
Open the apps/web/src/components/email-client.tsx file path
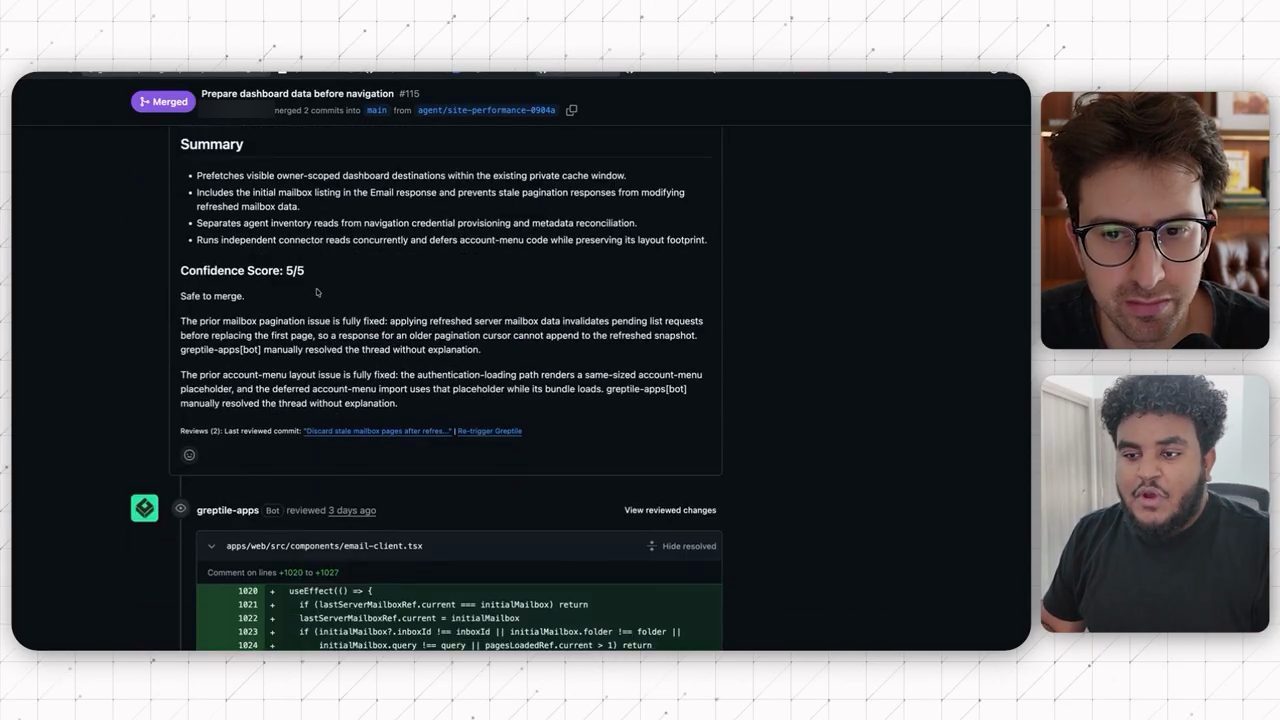point(324,546)
